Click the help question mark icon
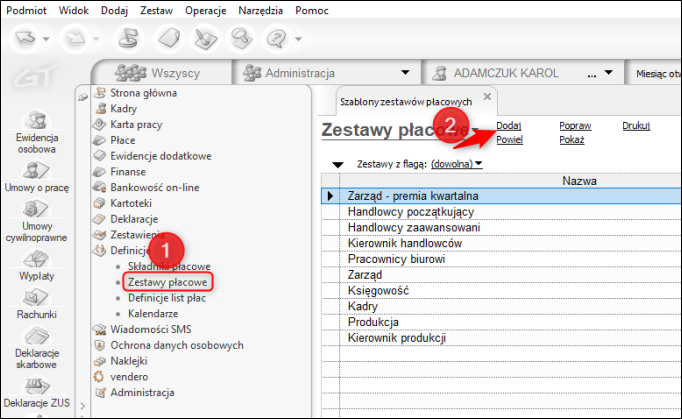 (276, 39)
